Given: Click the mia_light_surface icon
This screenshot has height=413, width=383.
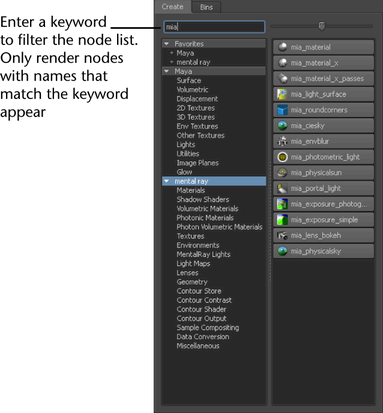Looking at the screenshot, I should tap(282, 94).
